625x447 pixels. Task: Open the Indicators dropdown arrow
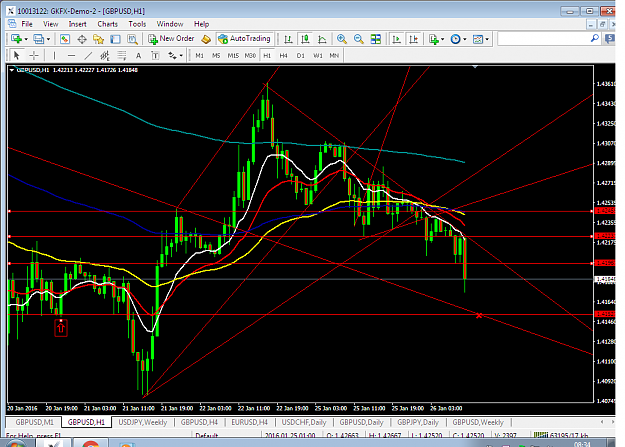[x=442, y=39]
